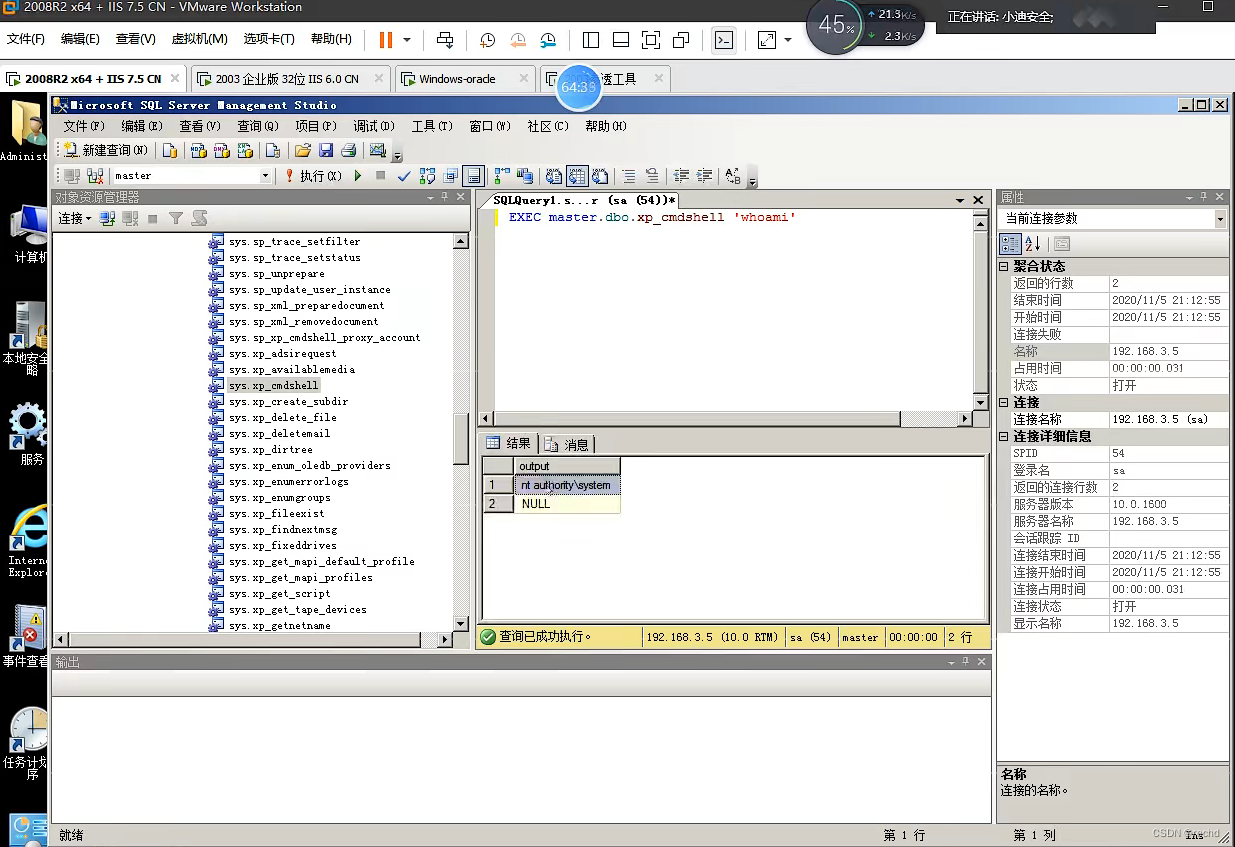
Task: Click the 执行 (Execute) query button
Action: coord(311,176)
